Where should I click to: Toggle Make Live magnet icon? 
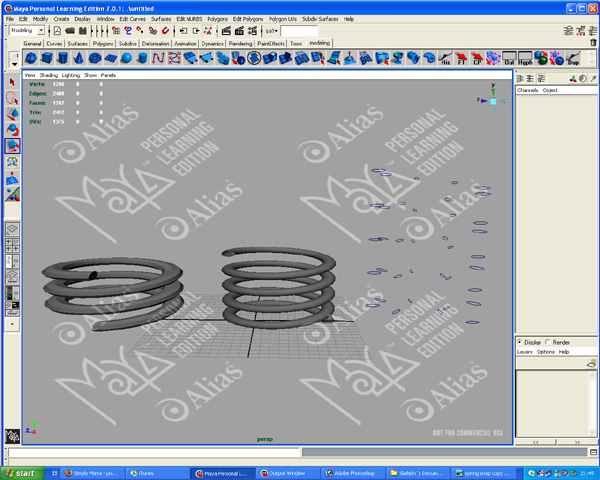[165, 31]
